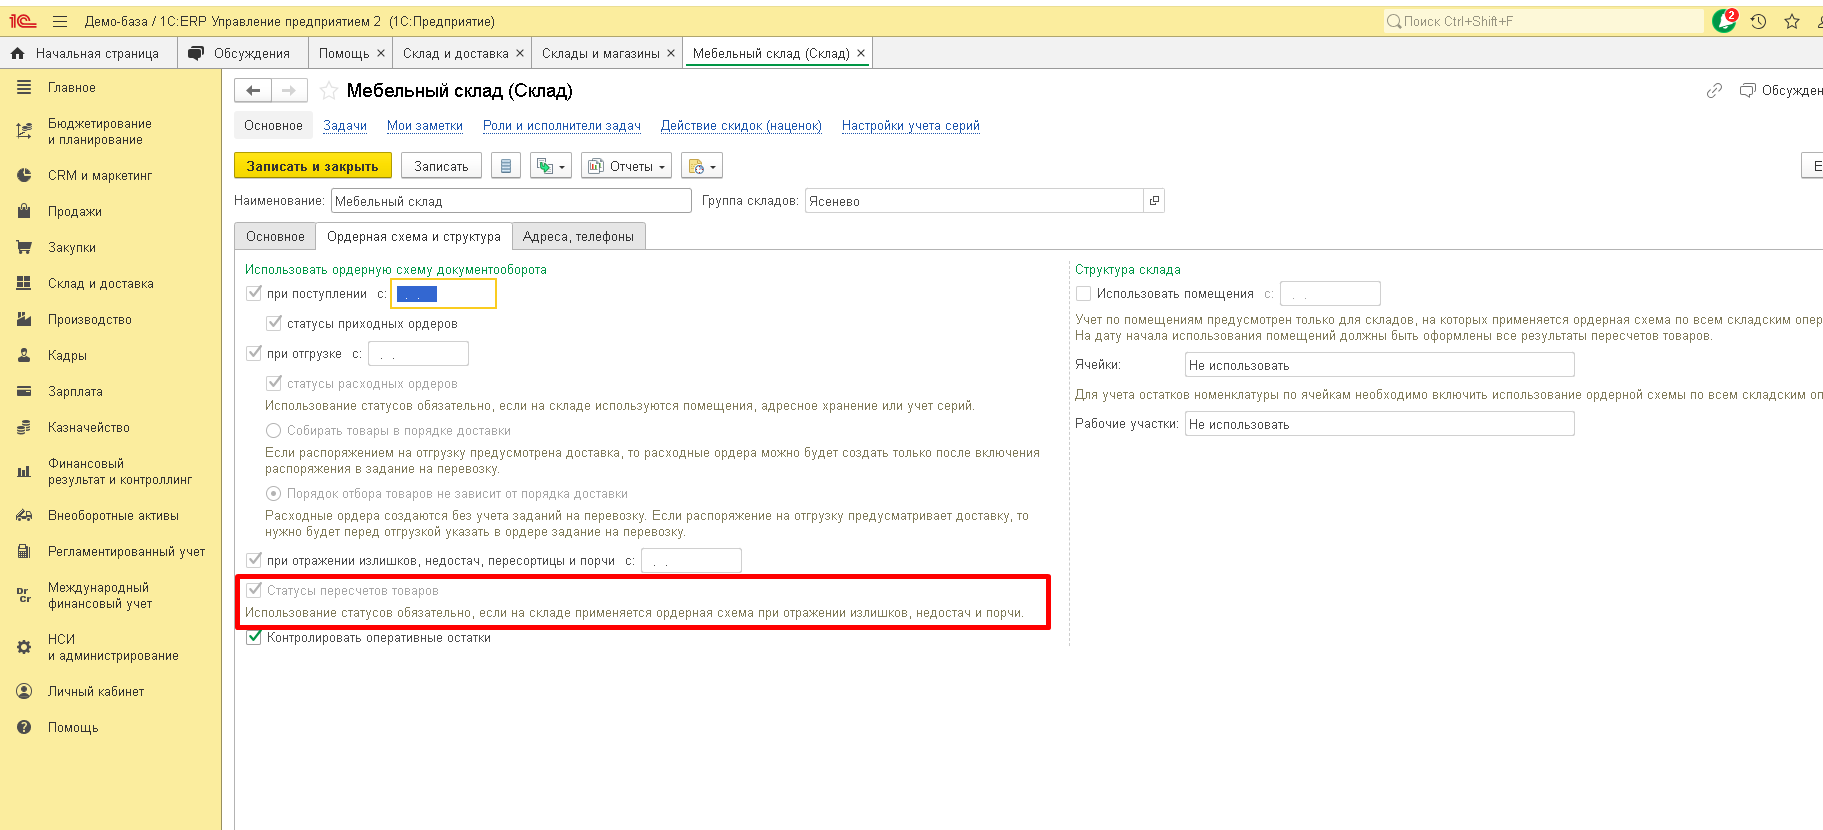Copy link to this object icon

1714,91
